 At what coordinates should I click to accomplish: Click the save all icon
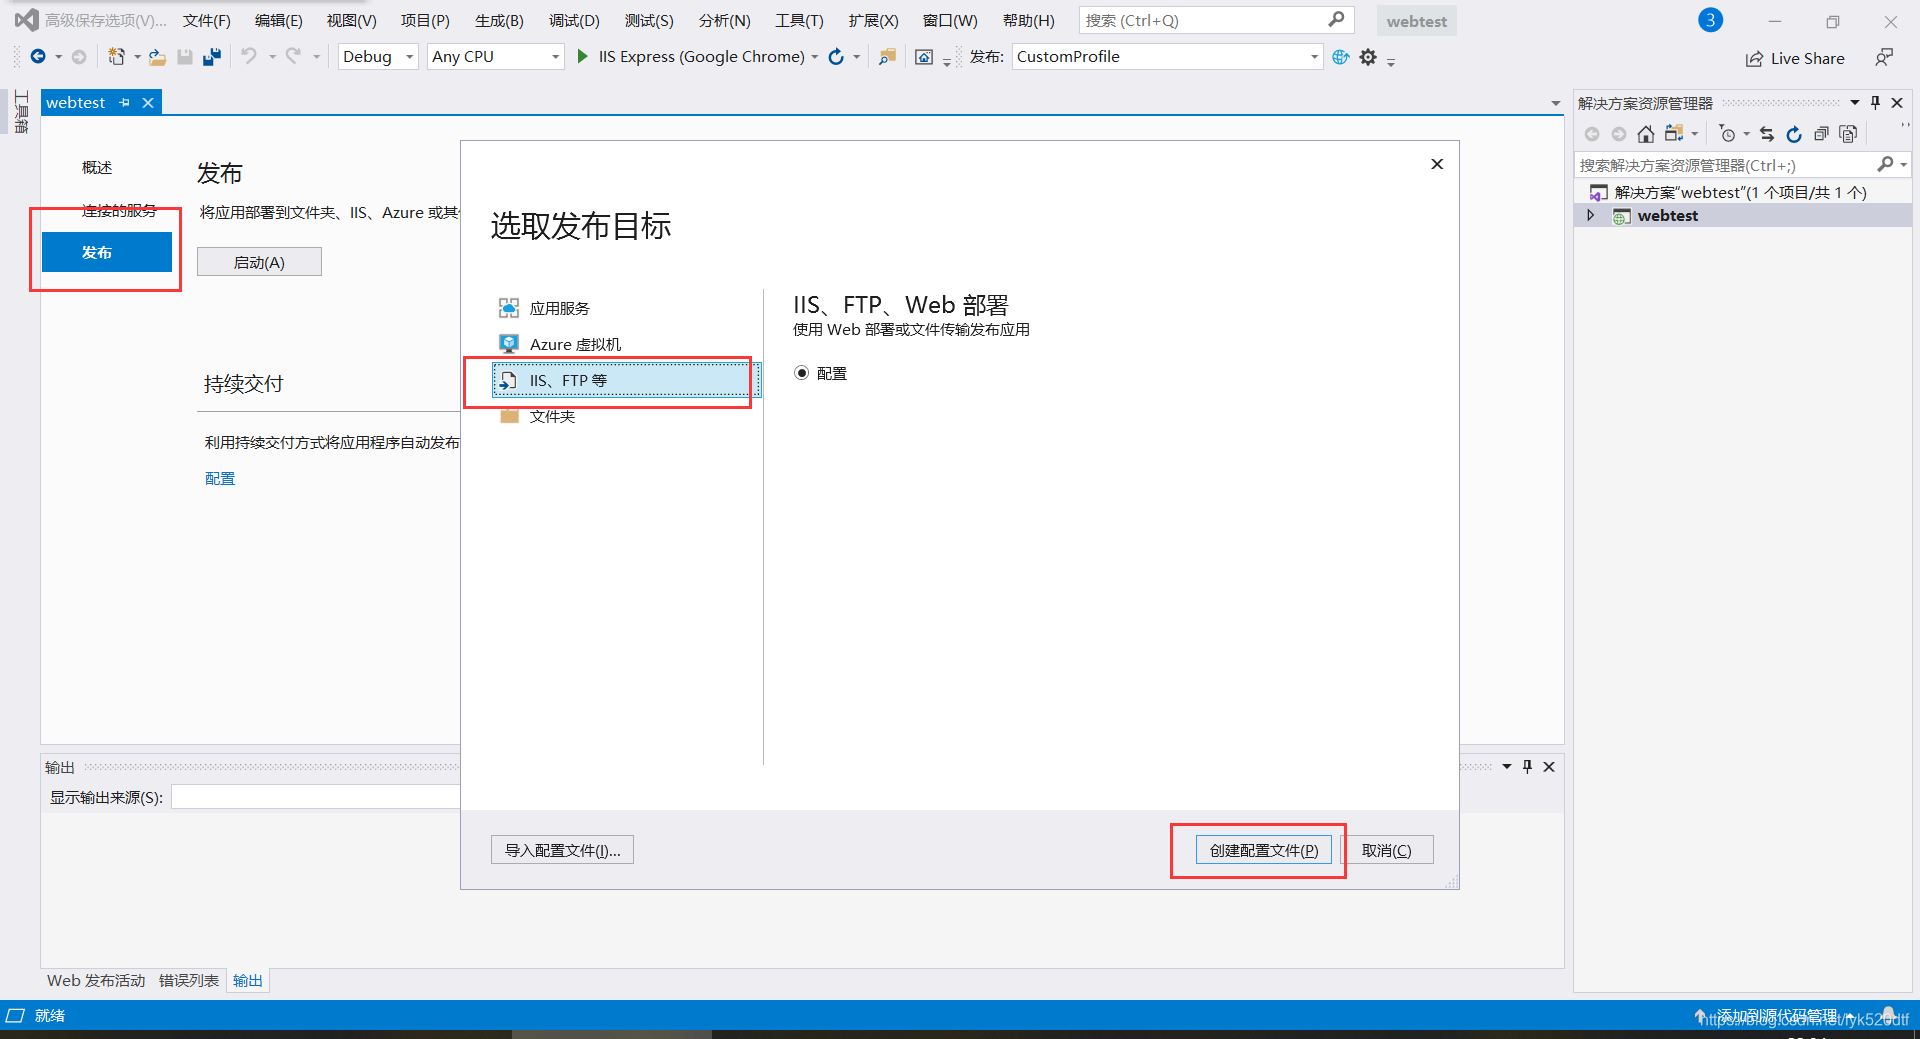[211, 57]
